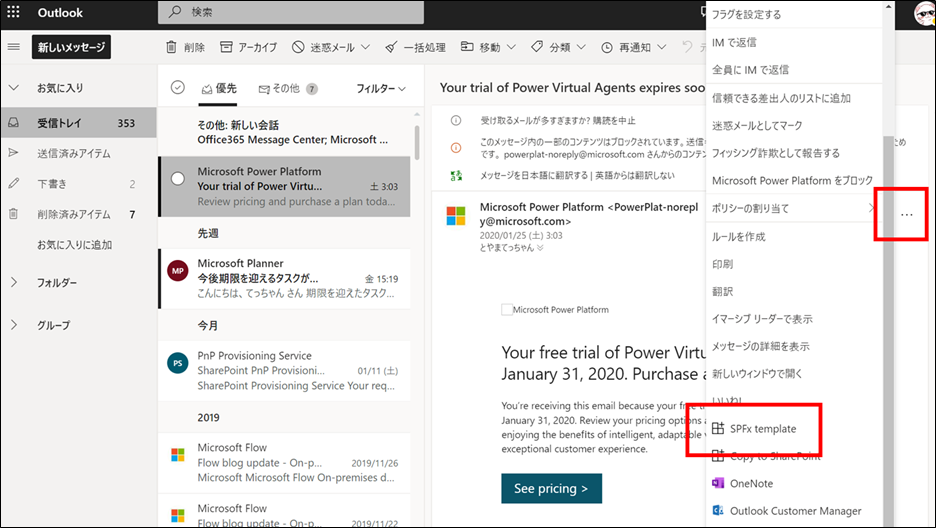Click the 一括処理 sweep icon
Screen dimensions: 936x528
[391, 47]
